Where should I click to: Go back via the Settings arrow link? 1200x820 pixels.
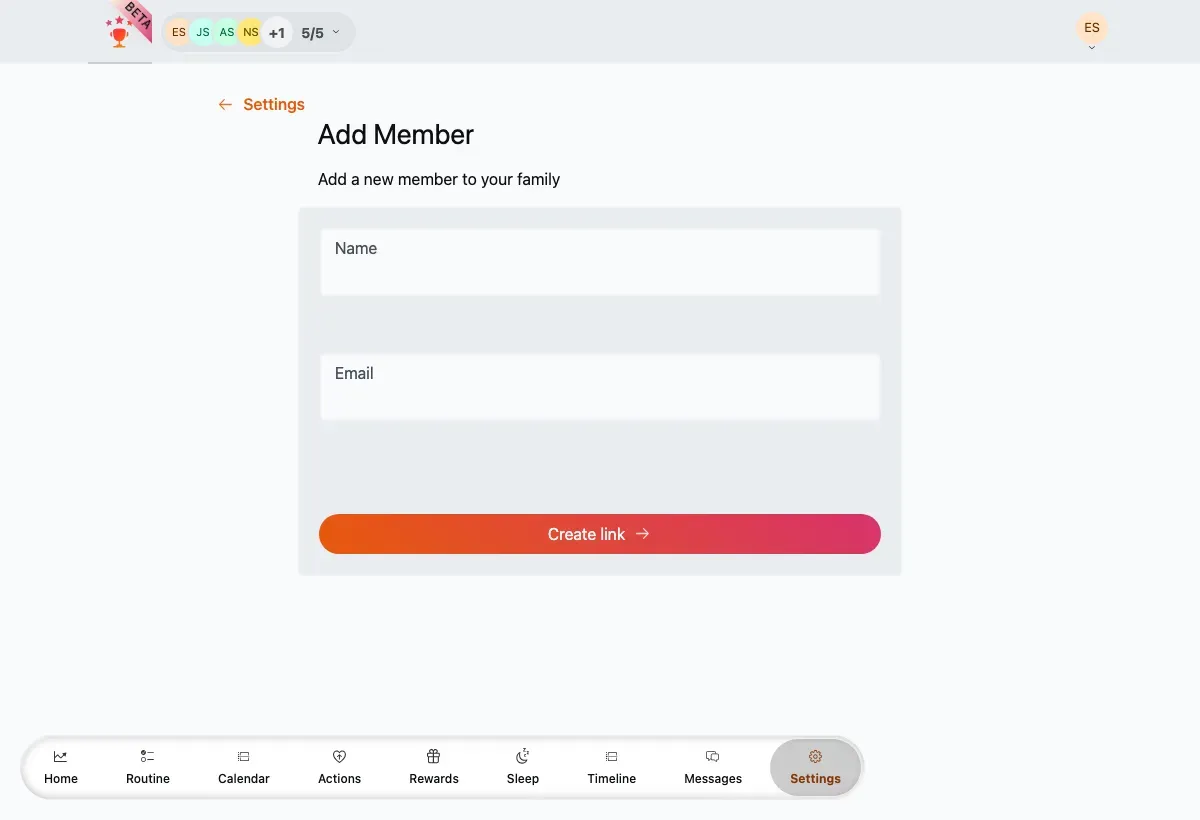pyautogui.click(x=261, y=104)
